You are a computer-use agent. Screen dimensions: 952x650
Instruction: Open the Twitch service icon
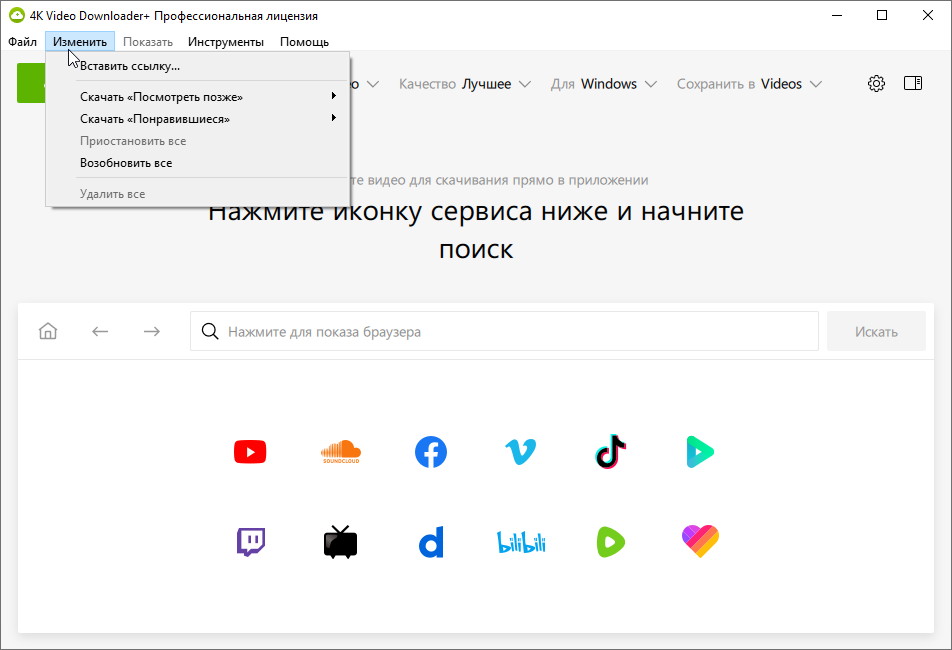tap(251, 542)
